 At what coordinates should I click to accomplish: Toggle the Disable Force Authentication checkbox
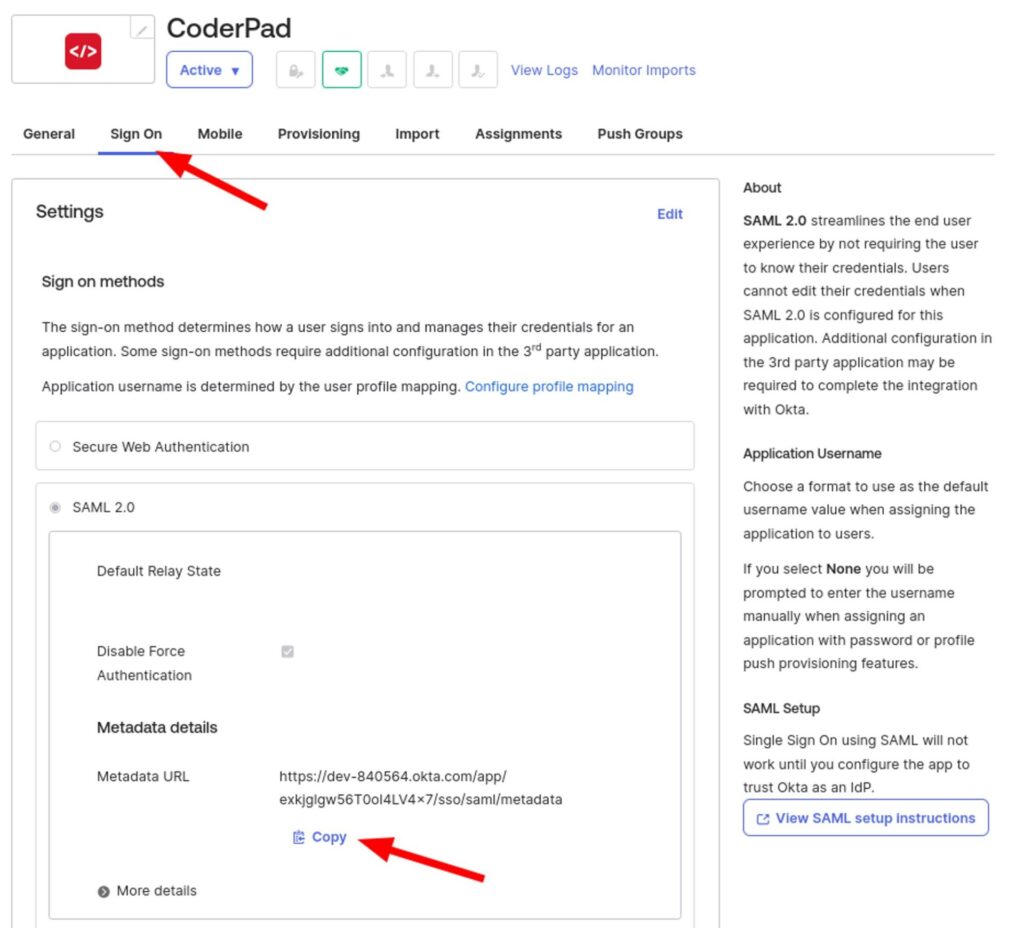tap(287, 651)
